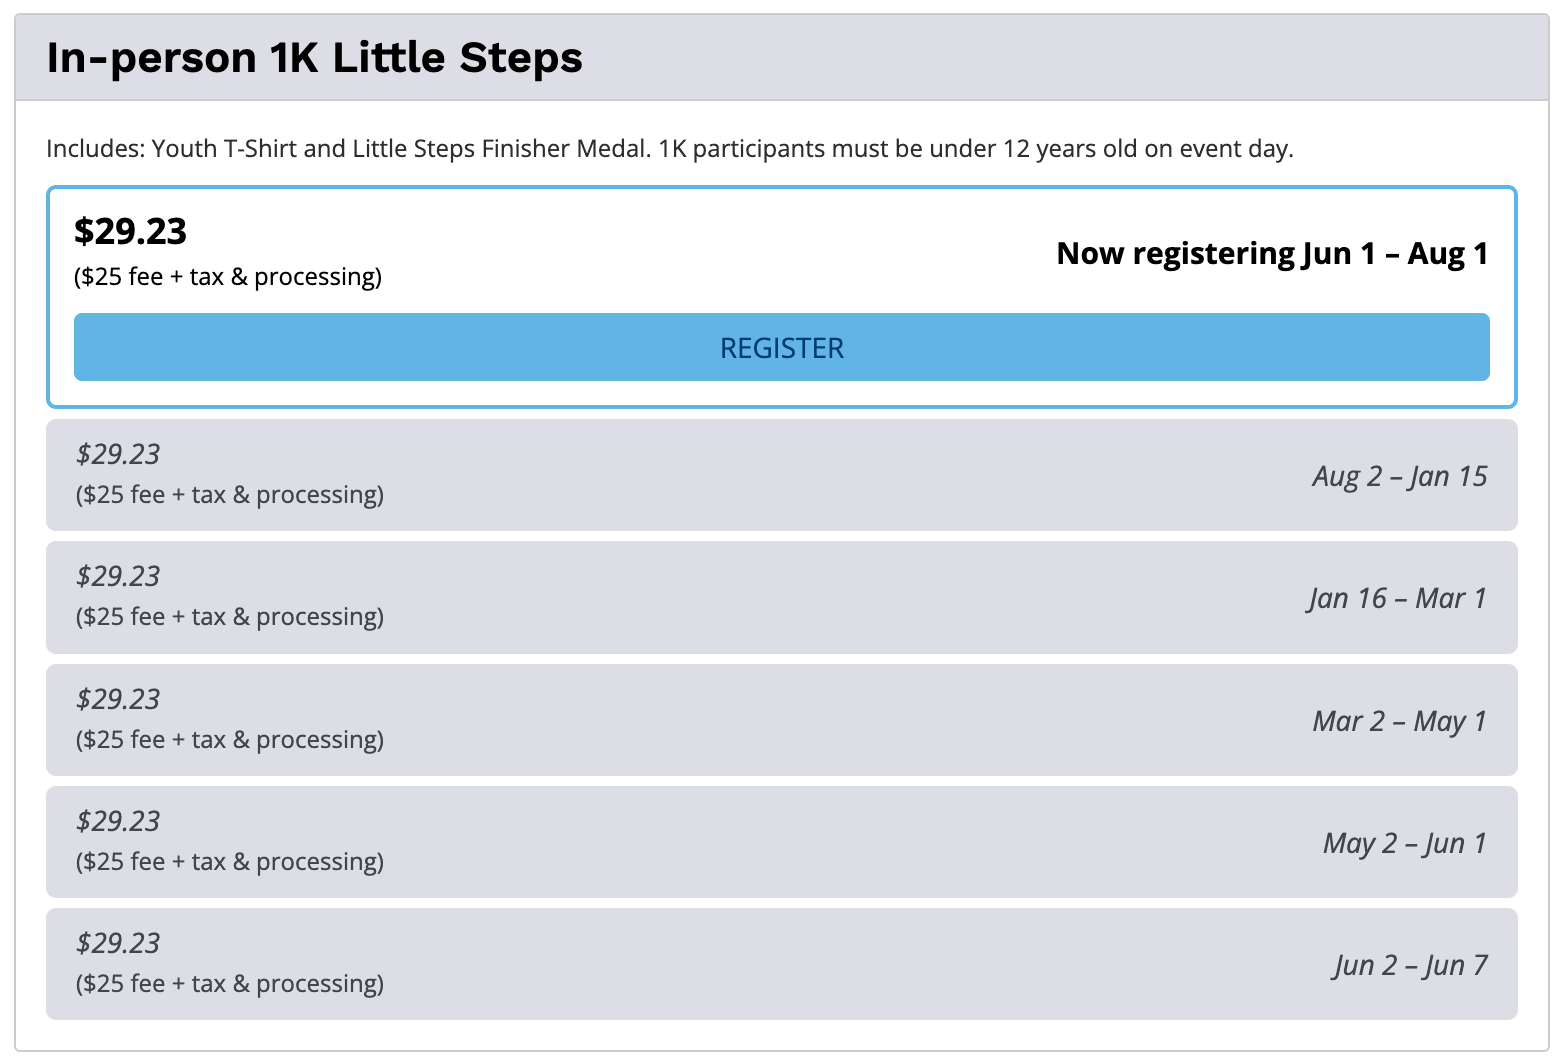Select the Jan 16 – Mar 1 date label
The image size is (1564, 1062).
(x=1397, y=598)
